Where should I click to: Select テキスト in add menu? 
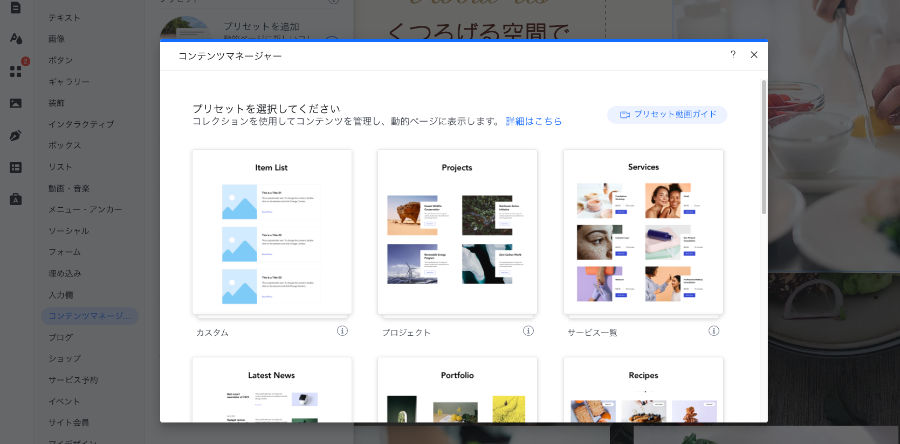[x=64, y=18]
